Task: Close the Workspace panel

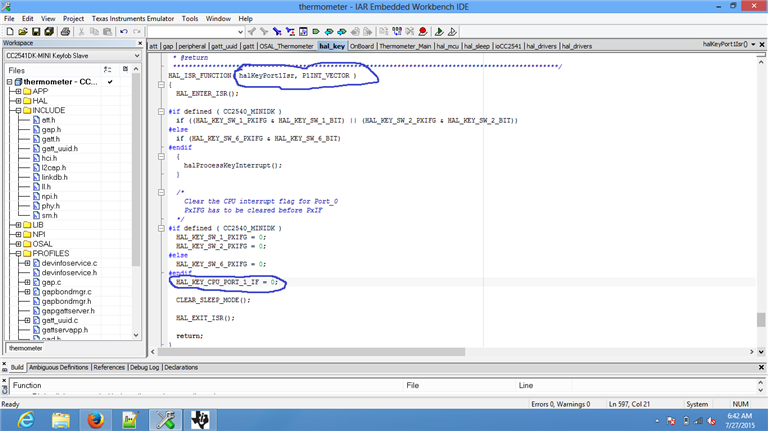Action: [140, 43]
